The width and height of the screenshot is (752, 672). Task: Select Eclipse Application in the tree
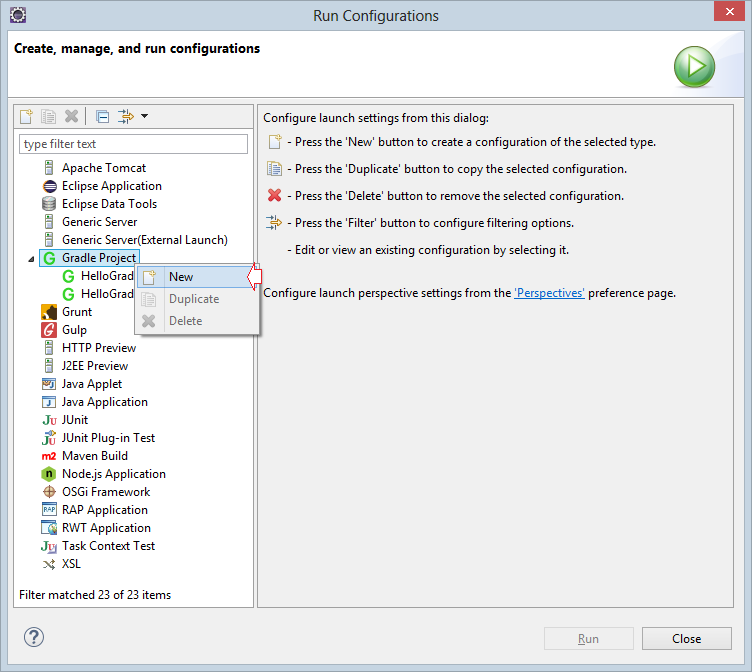[112, 186]
